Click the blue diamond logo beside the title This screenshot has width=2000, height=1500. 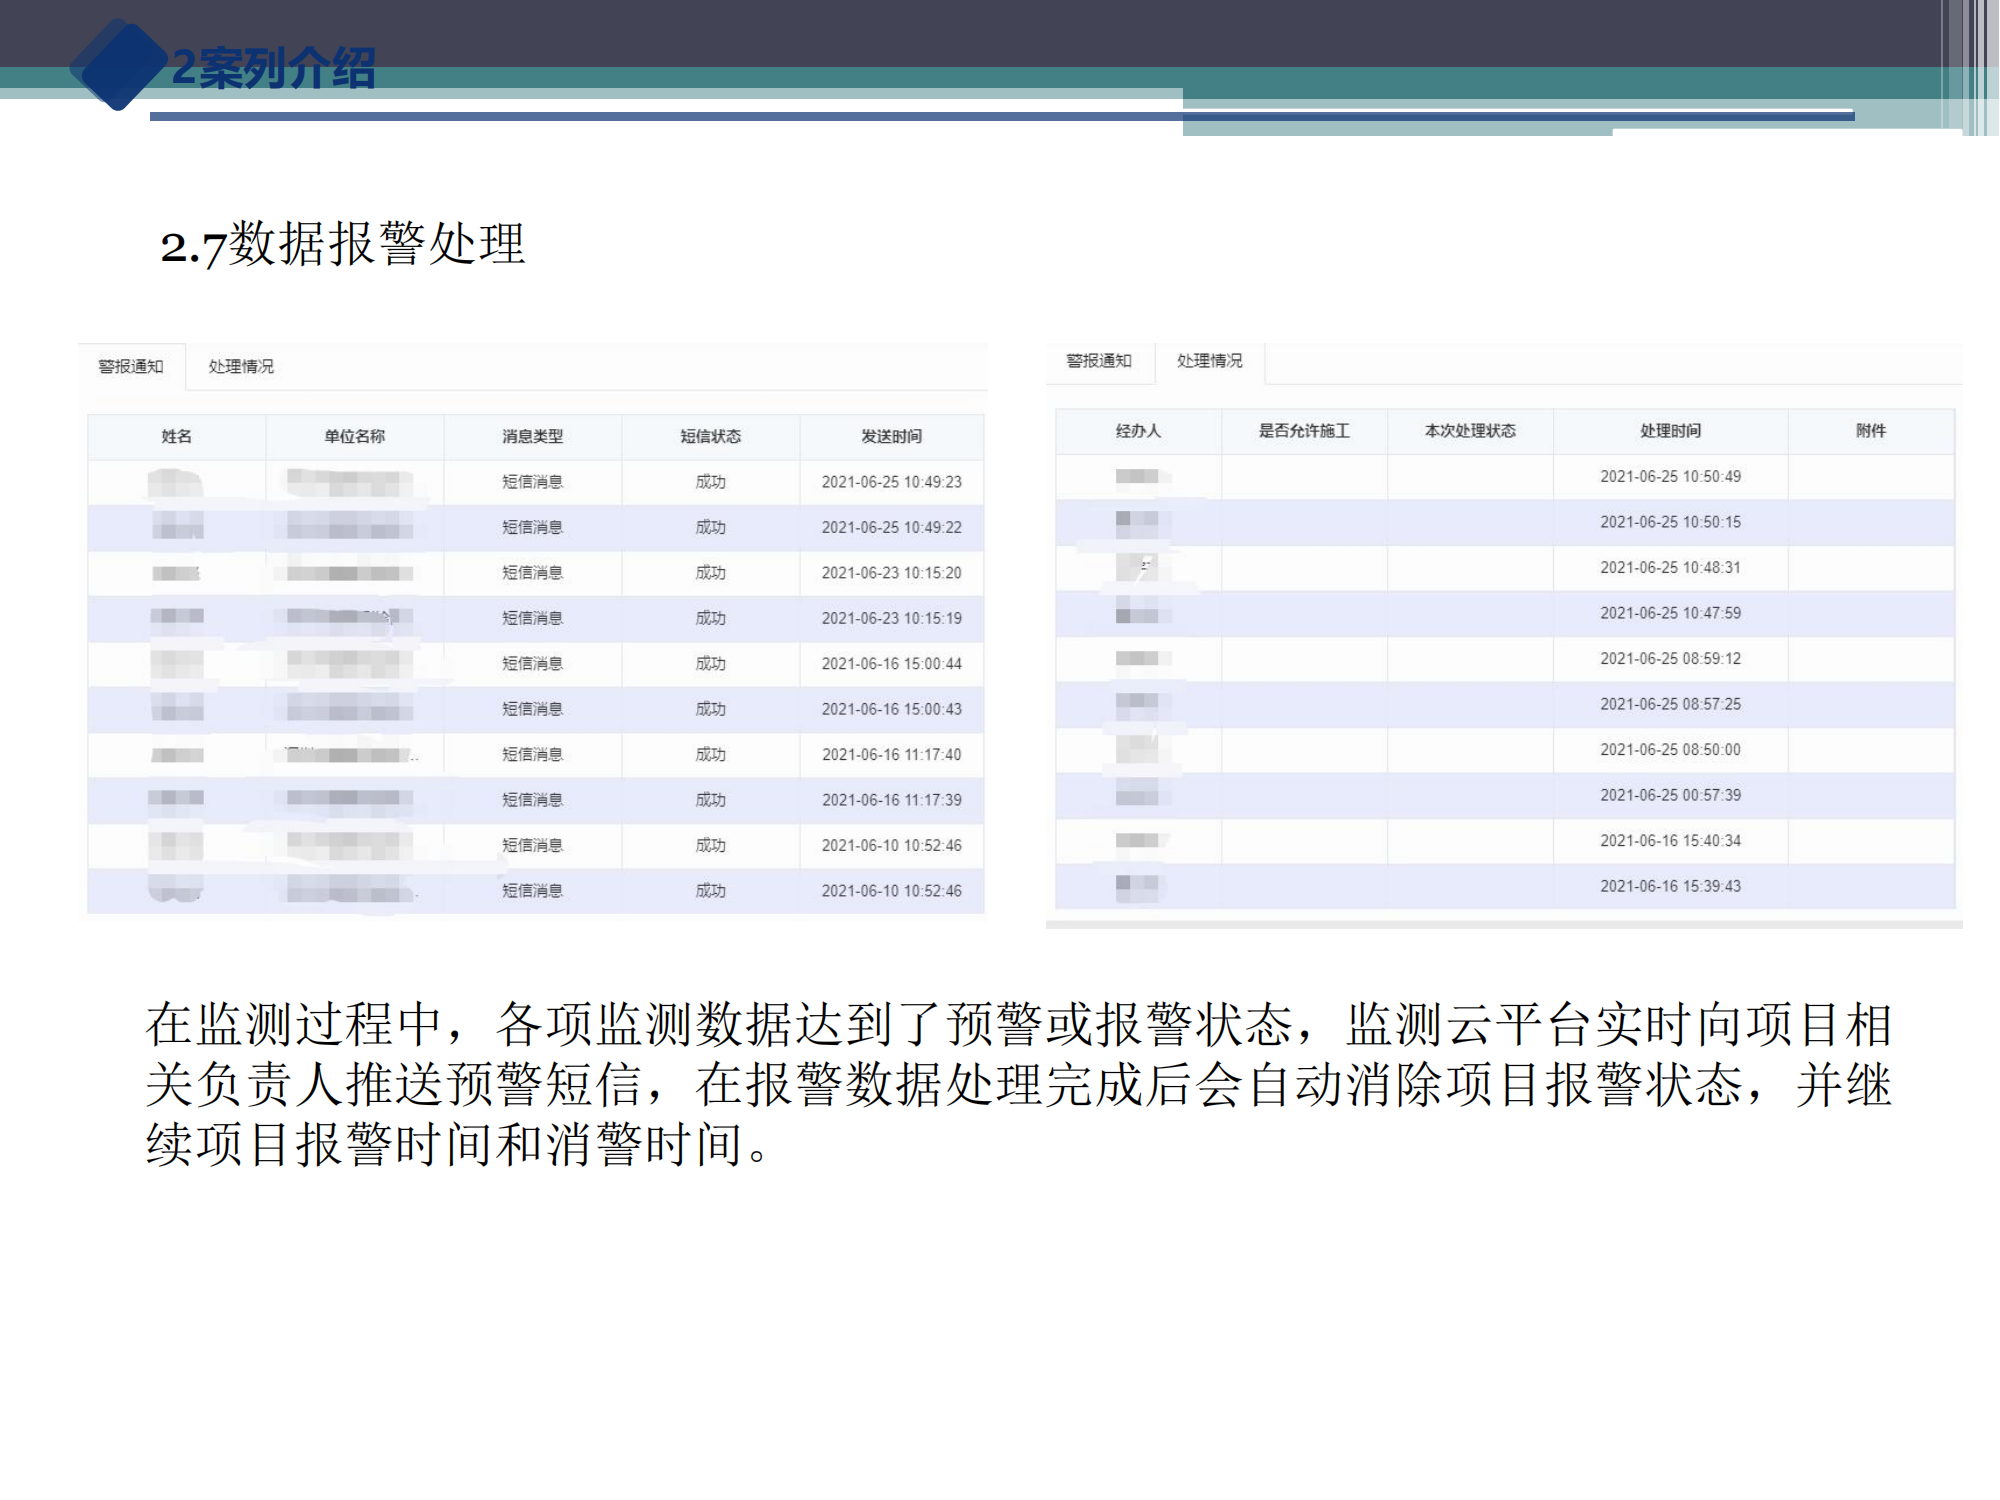point(119,65)
